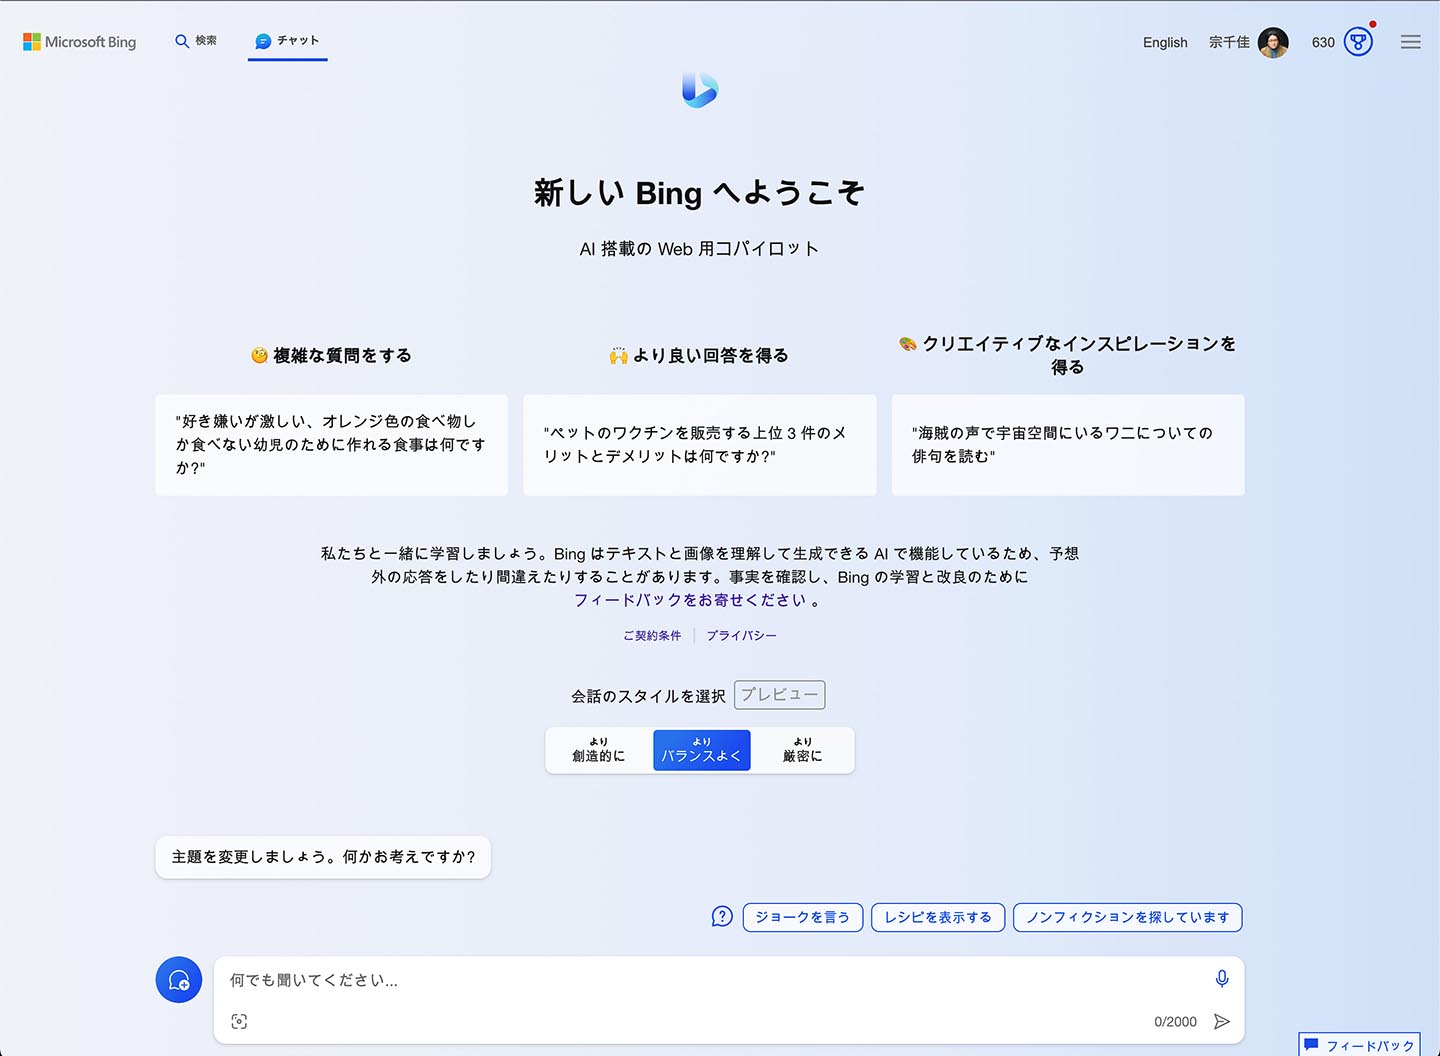1440x1056 pixels.
Task: Select the より創造的に conversation style
Action: [x=598, y=750]
